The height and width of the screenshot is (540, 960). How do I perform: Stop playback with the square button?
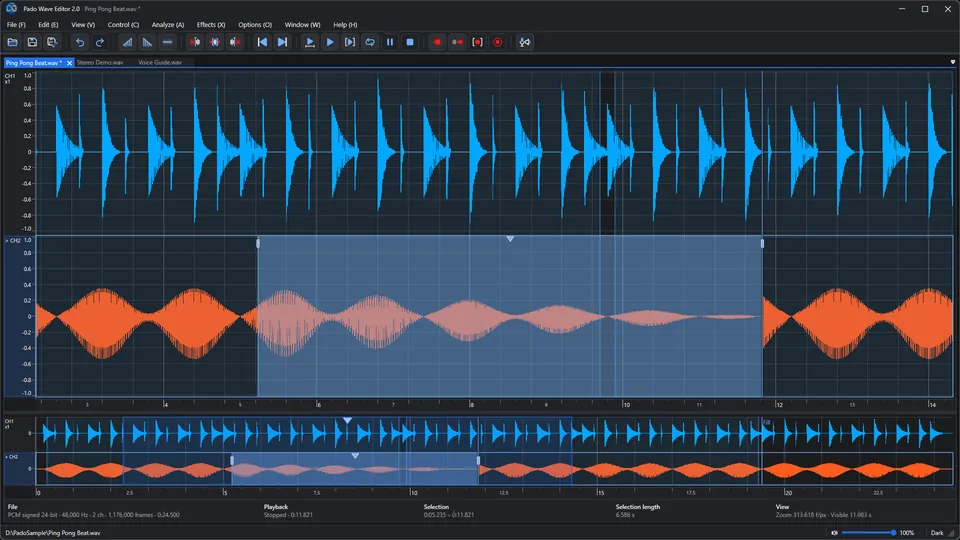coord(410,42)
